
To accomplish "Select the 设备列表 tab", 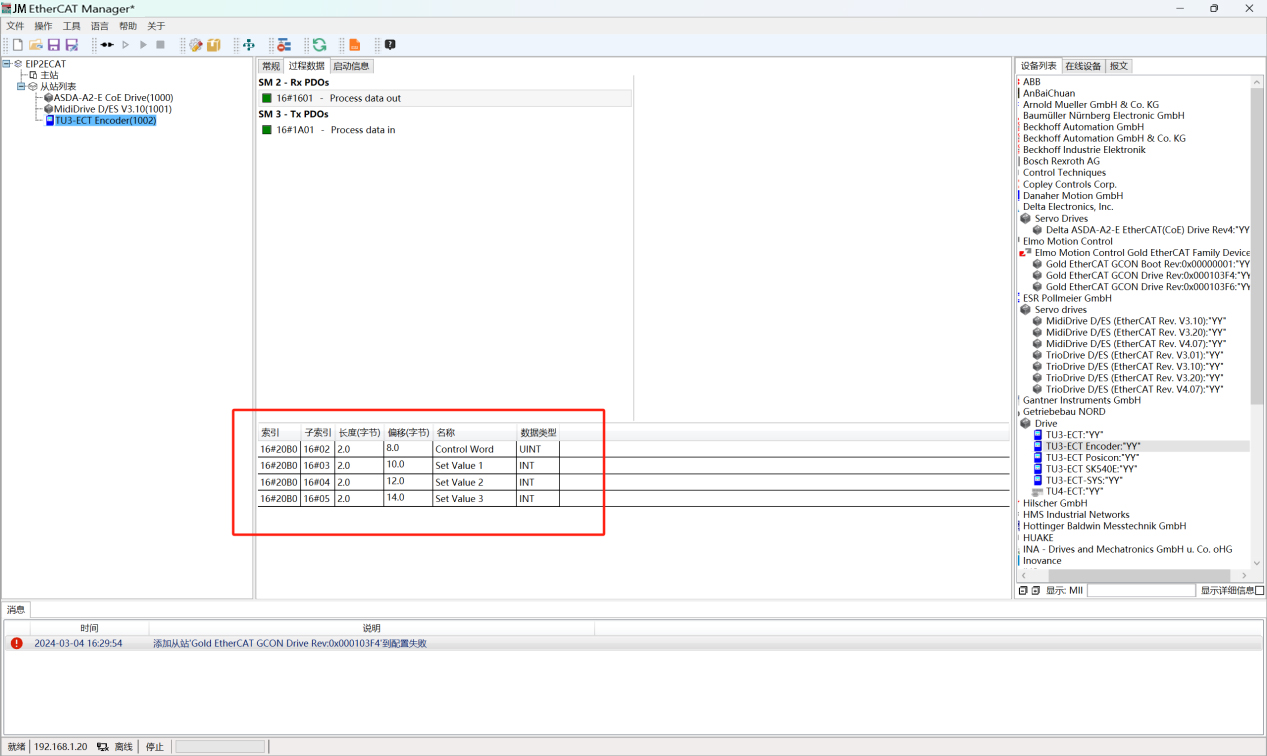I will coord(1038,66).
